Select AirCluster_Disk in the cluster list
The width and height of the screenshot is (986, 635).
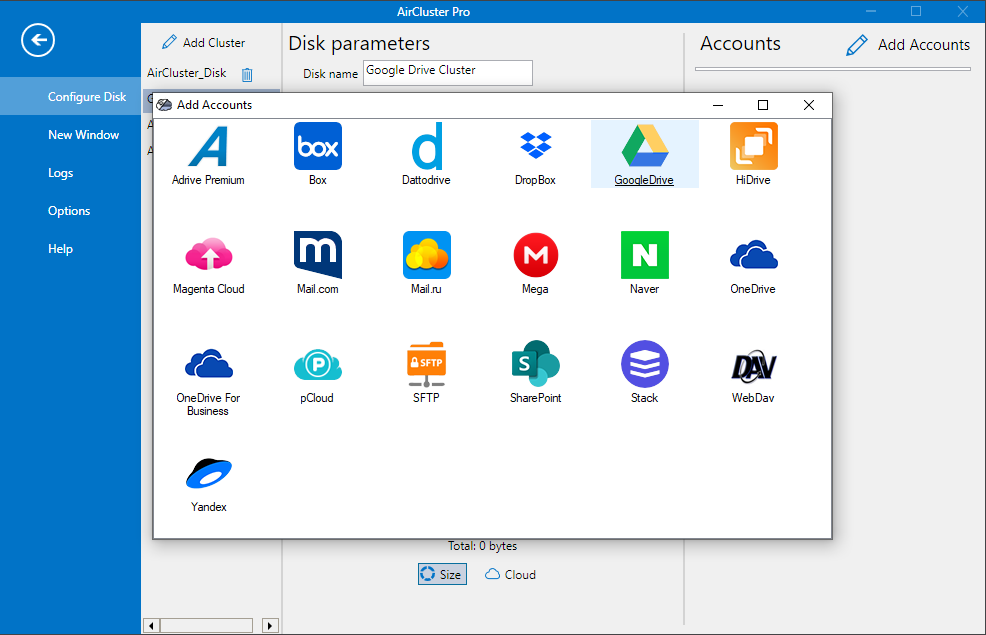[x=187, y=73]
